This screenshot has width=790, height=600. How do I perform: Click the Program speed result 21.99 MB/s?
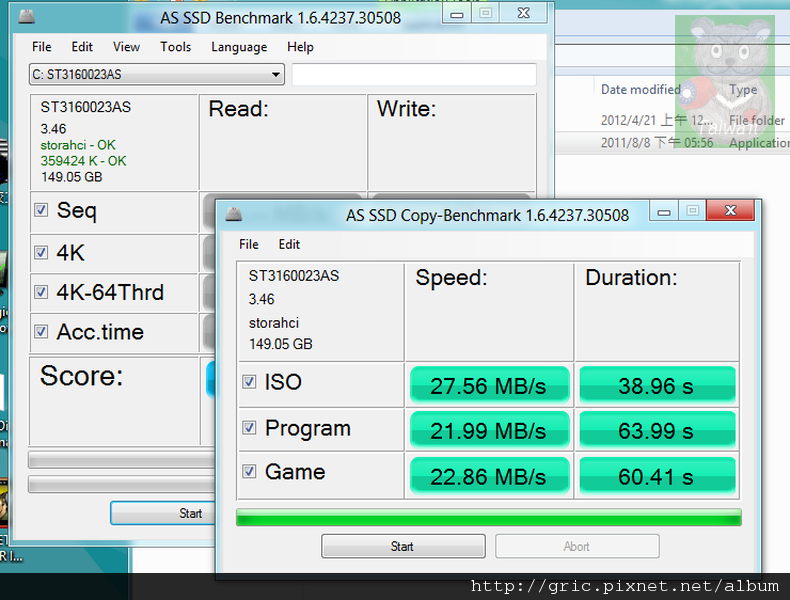tap(490, 430)
